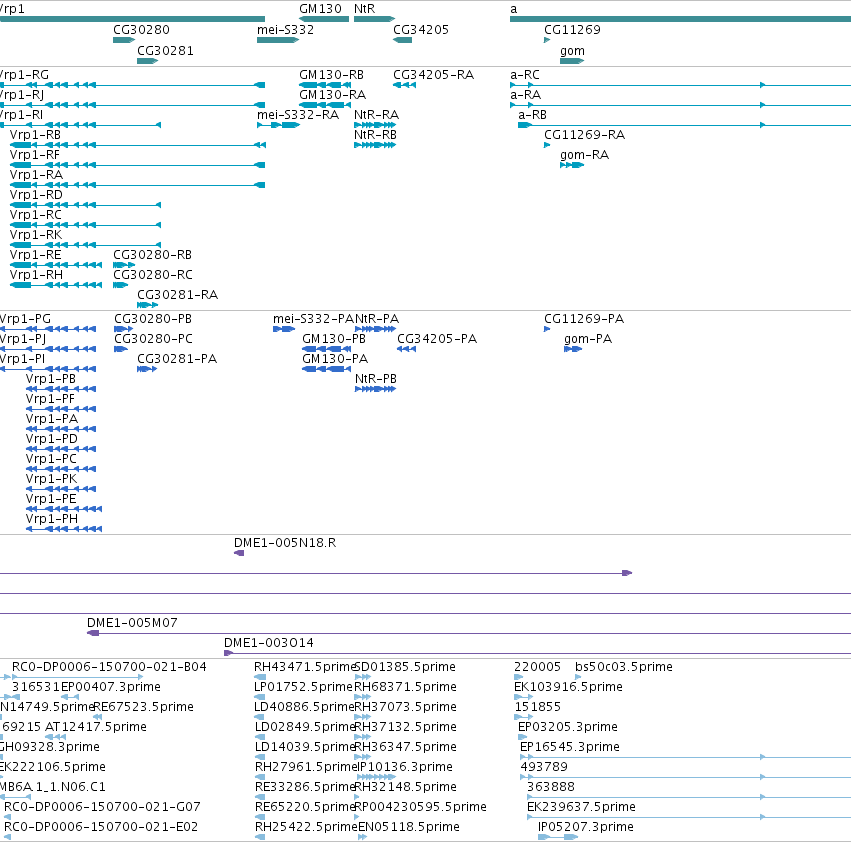Image resolution: width=851 pixels, height=842 pixels.
Task: Select the DME1-005N18.R BAC label
Action: pyautogui.click(x=285, y=543)
